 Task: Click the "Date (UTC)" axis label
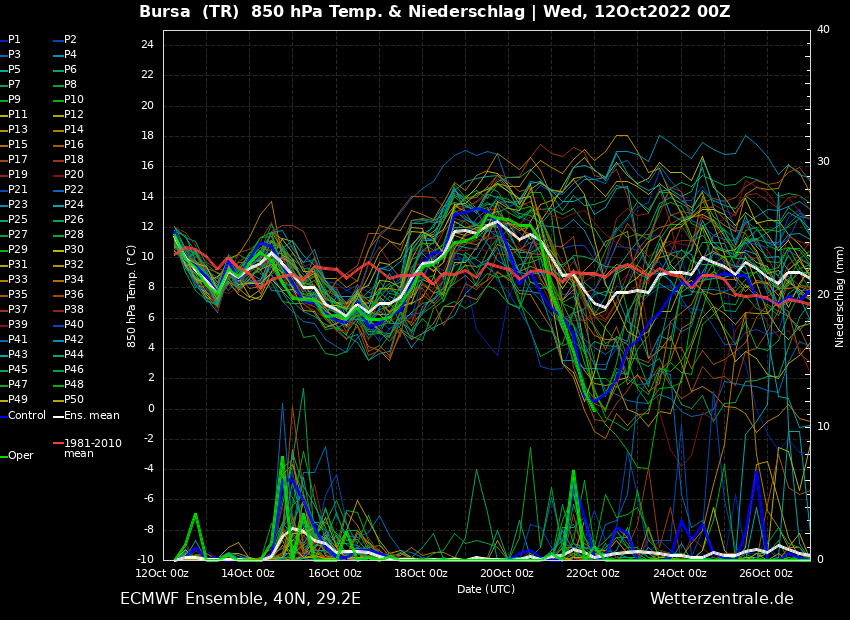pyautogui.click(x=486, y=589)
